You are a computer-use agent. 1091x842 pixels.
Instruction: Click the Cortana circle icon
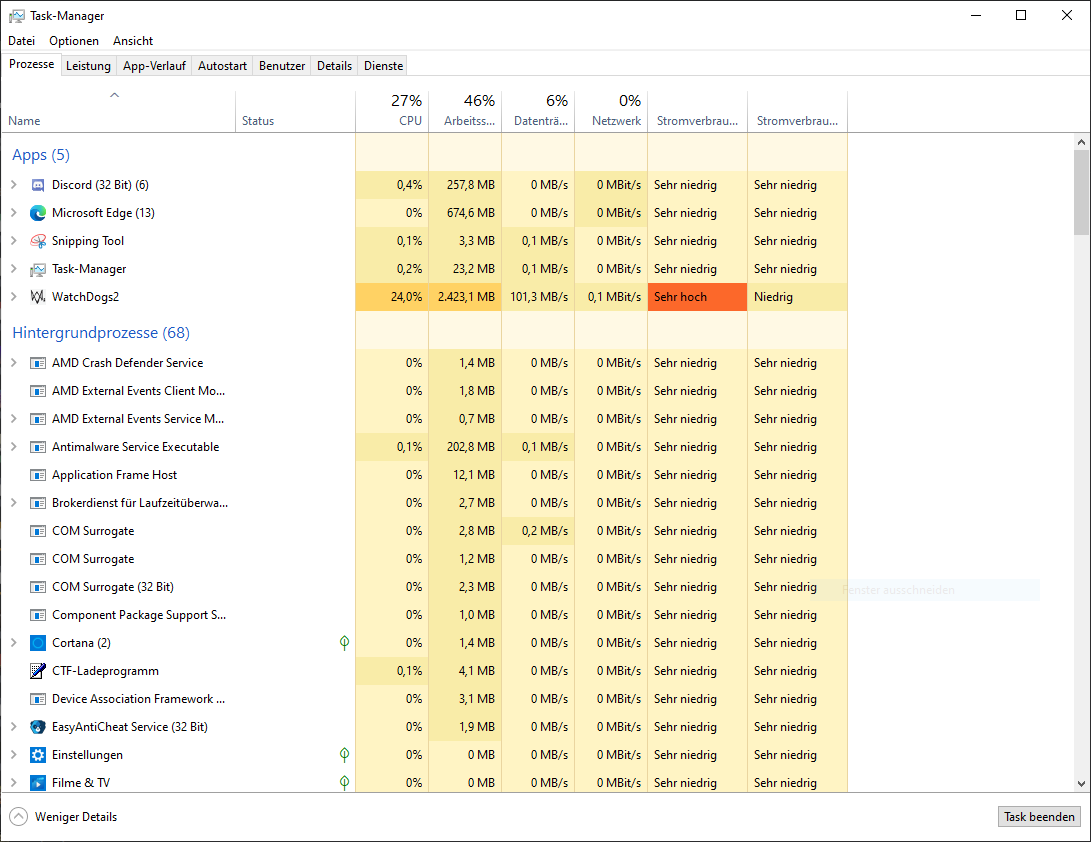(x=38, y=642)
